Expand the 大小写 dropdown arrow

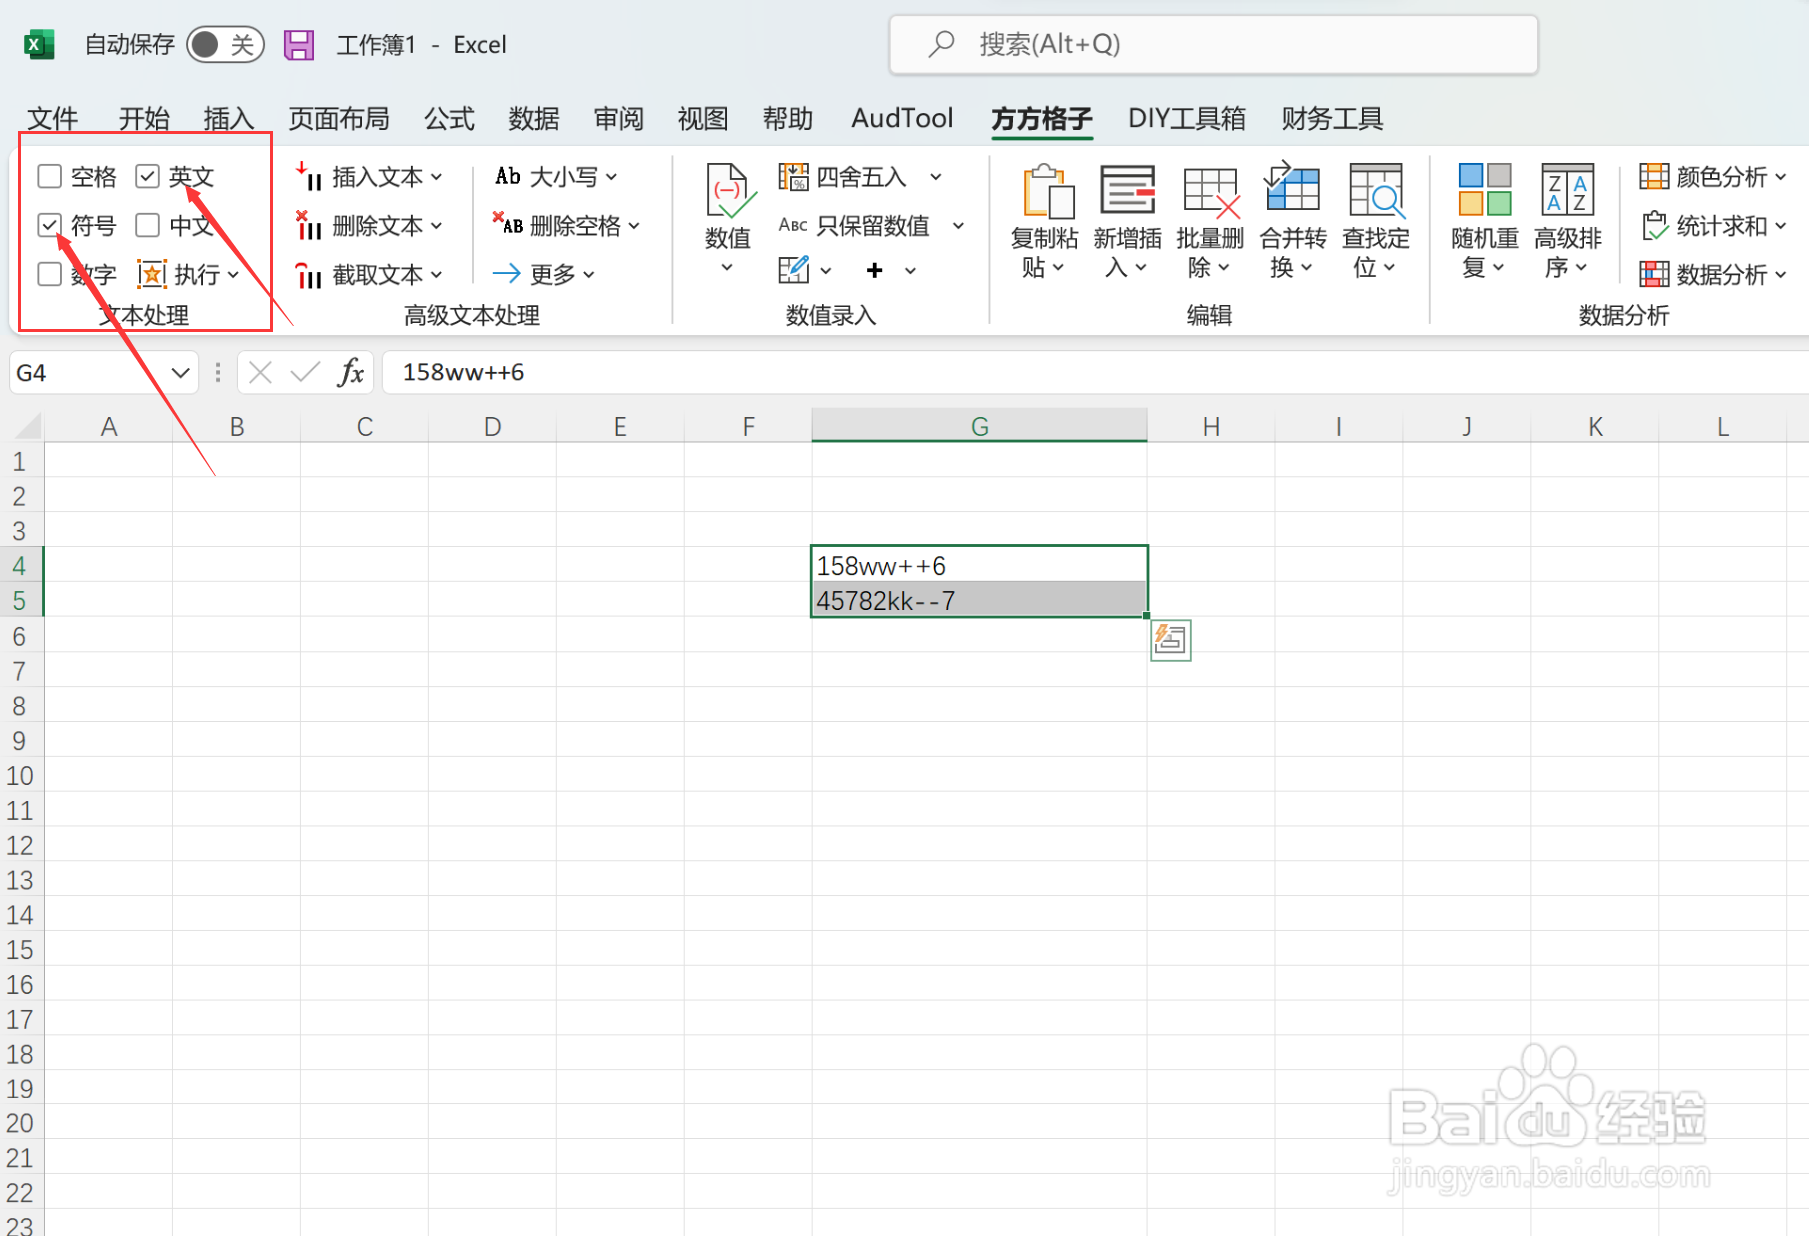click(611, 177)
